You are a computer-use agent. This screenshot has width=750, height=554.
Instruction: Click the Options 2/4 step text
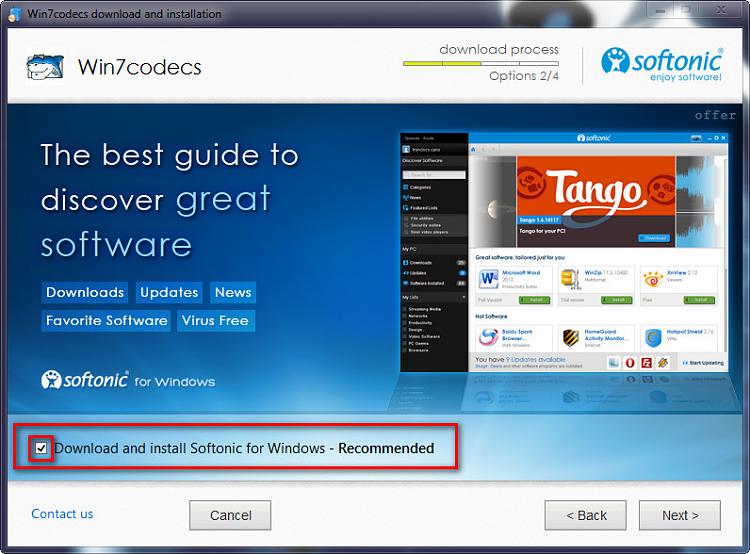524,76
